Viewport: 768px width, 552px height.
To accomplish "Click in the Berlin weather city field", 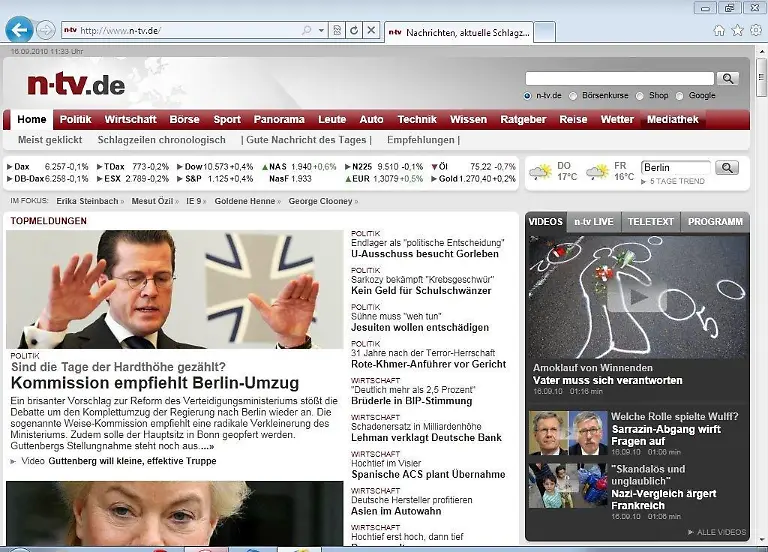I will tap(675, 167).
